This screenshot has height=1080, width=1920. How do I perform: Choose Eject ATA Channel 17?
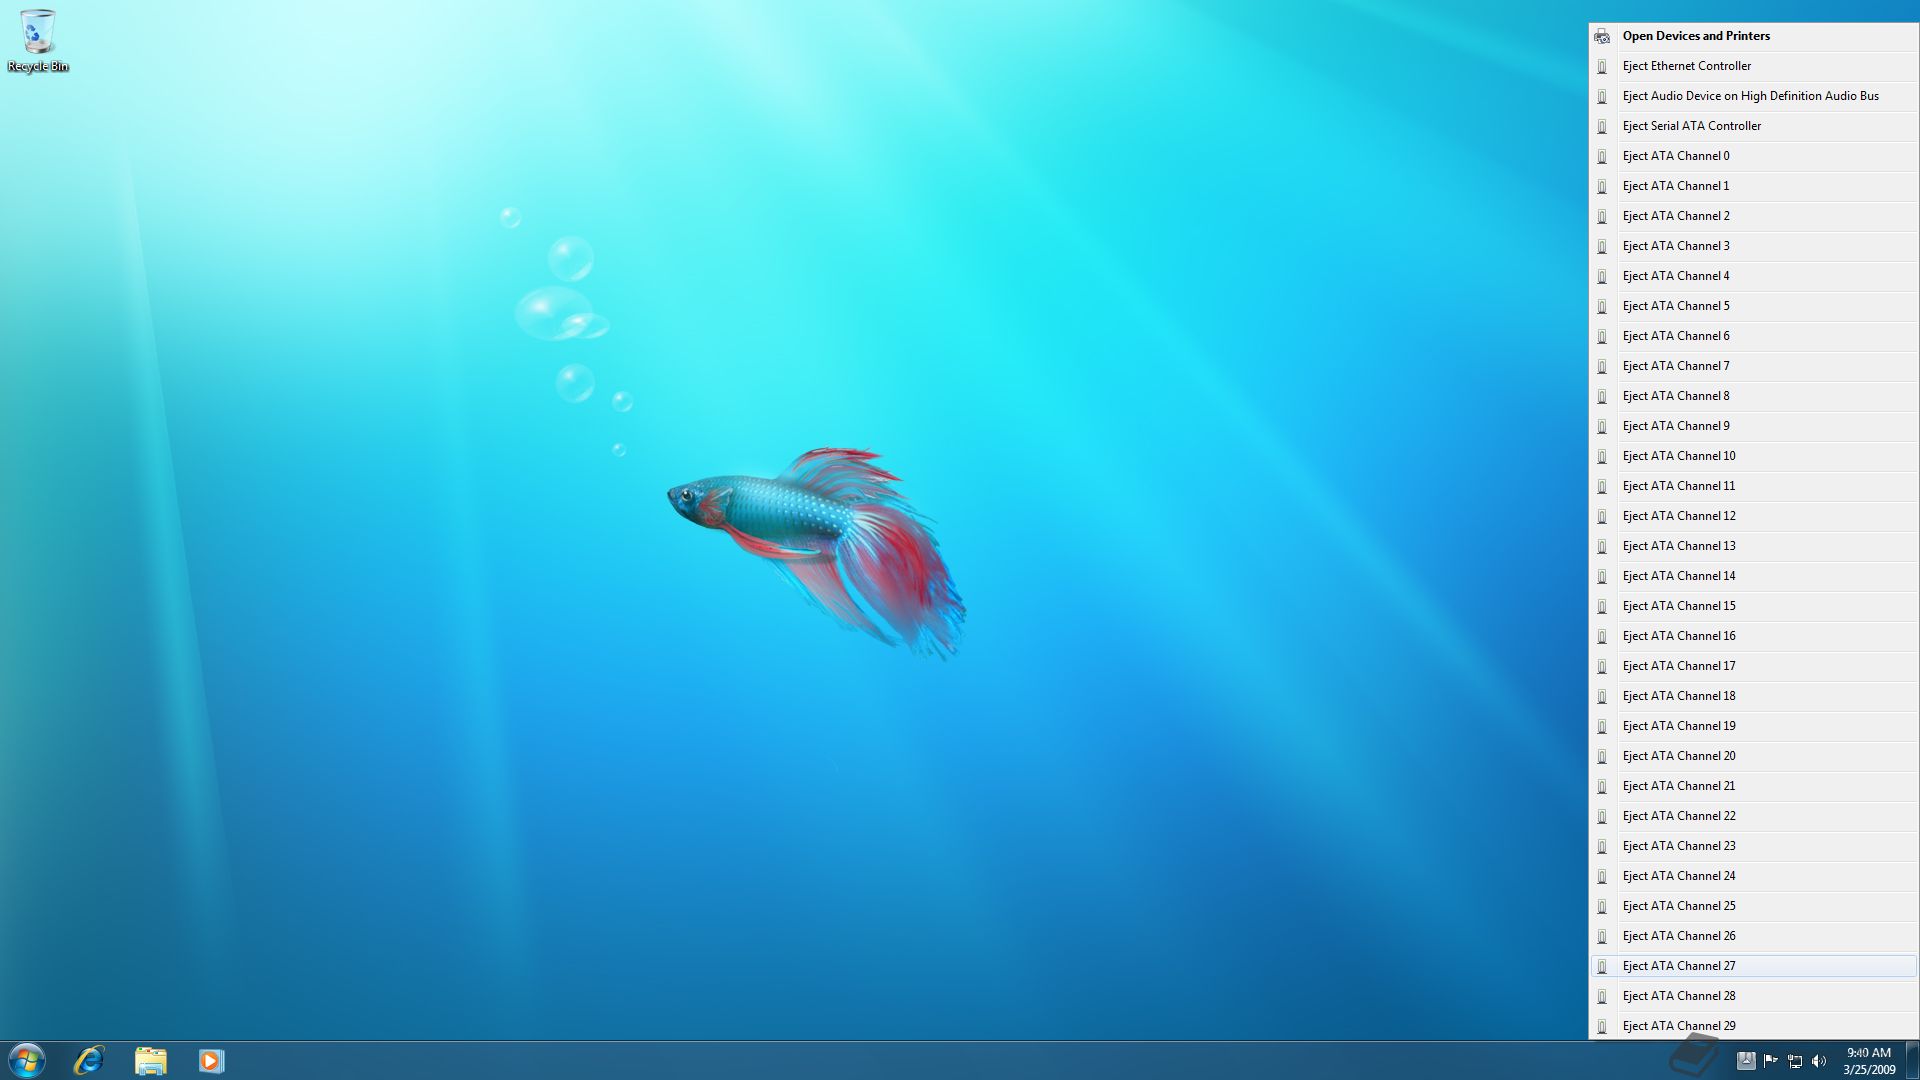coord(1753,666)
